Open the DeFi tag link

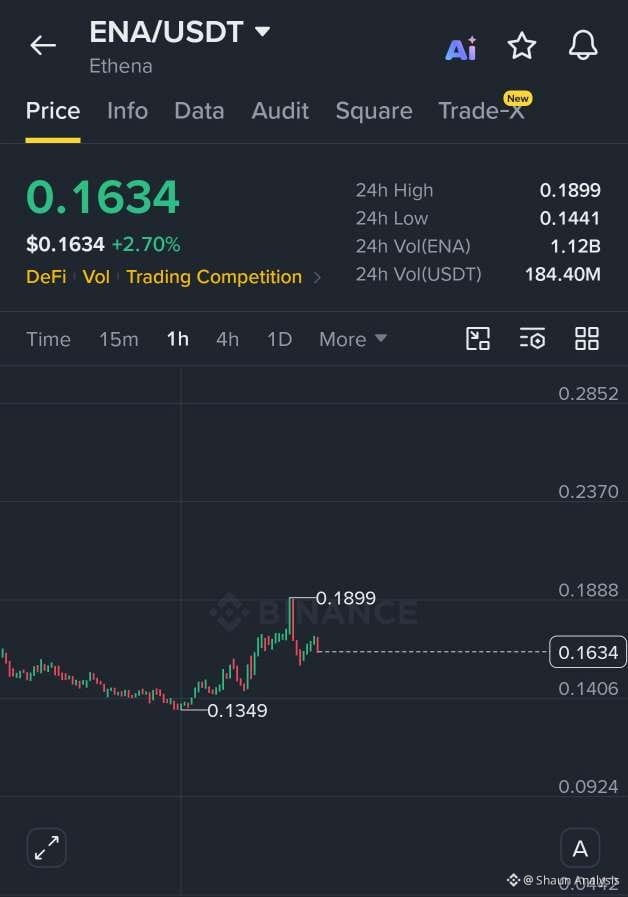tap(46, 277)
